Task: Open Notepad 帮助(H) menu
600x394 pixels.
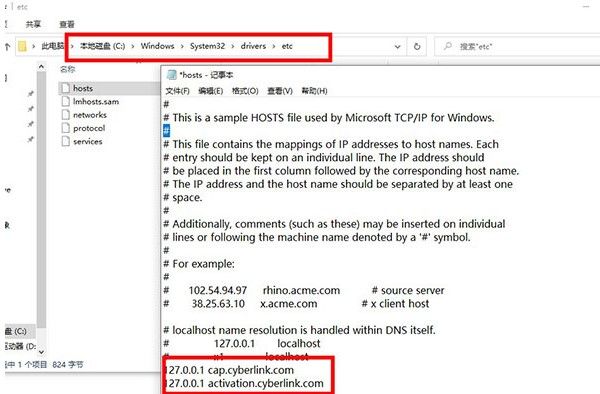Action: pyautogui.click(x=315, y=91)
